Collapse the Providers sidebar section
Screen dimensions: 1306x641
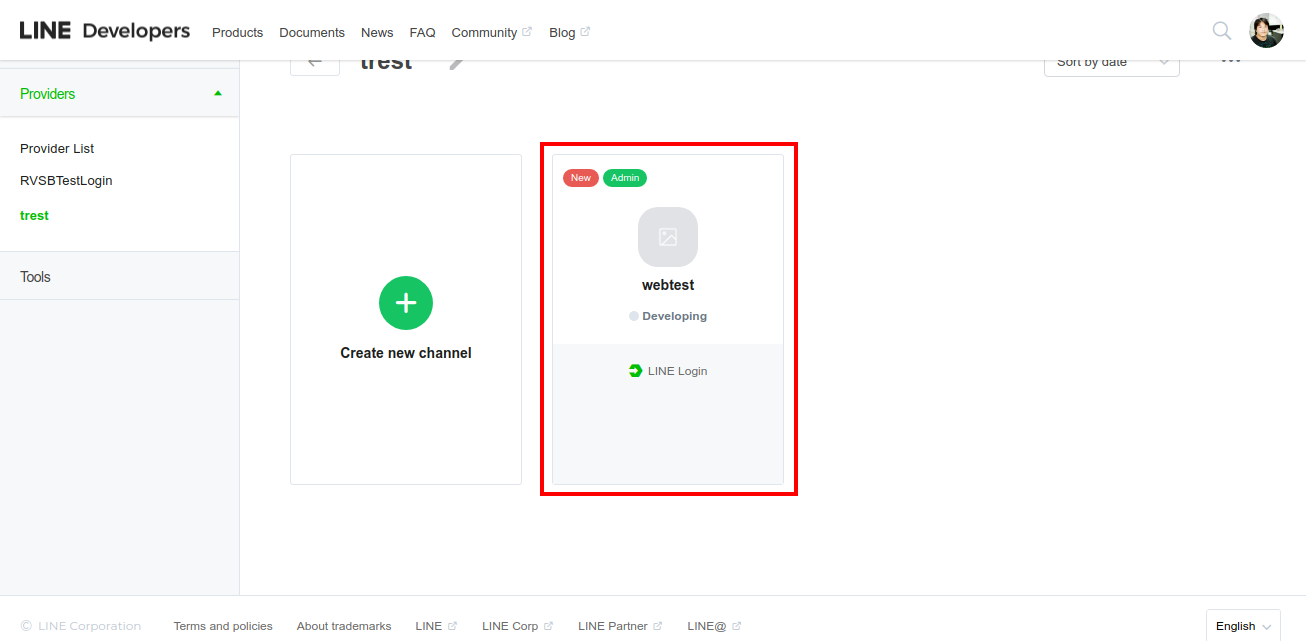point(120,94)
